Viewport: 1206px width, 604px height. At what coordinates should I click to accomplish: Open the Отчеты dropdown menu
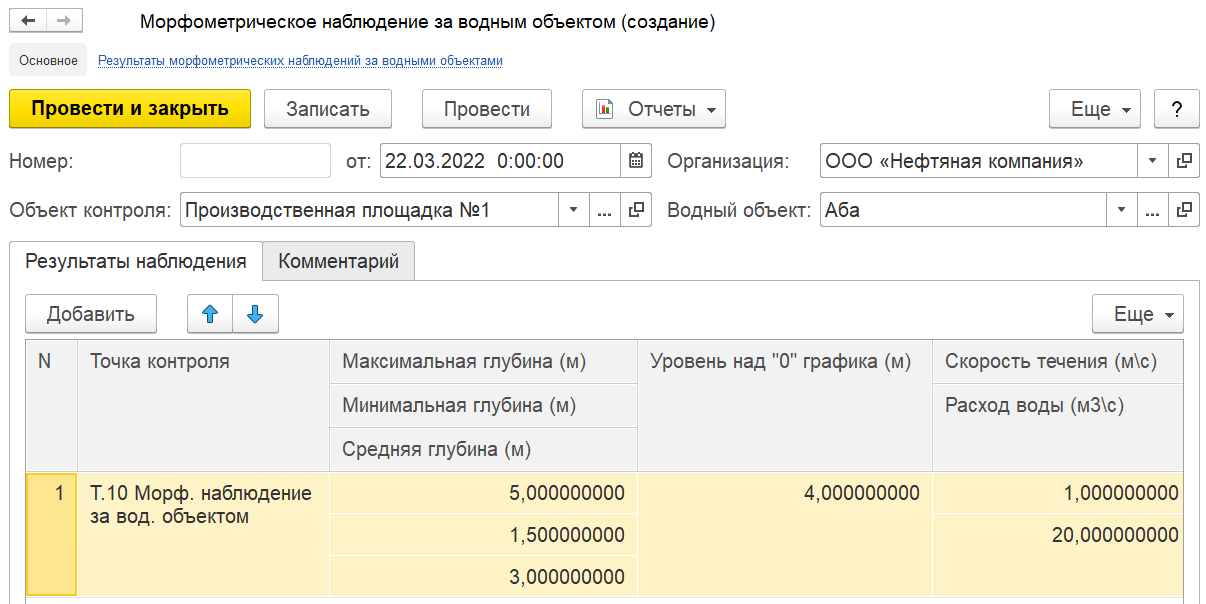[x=654, y=109]
